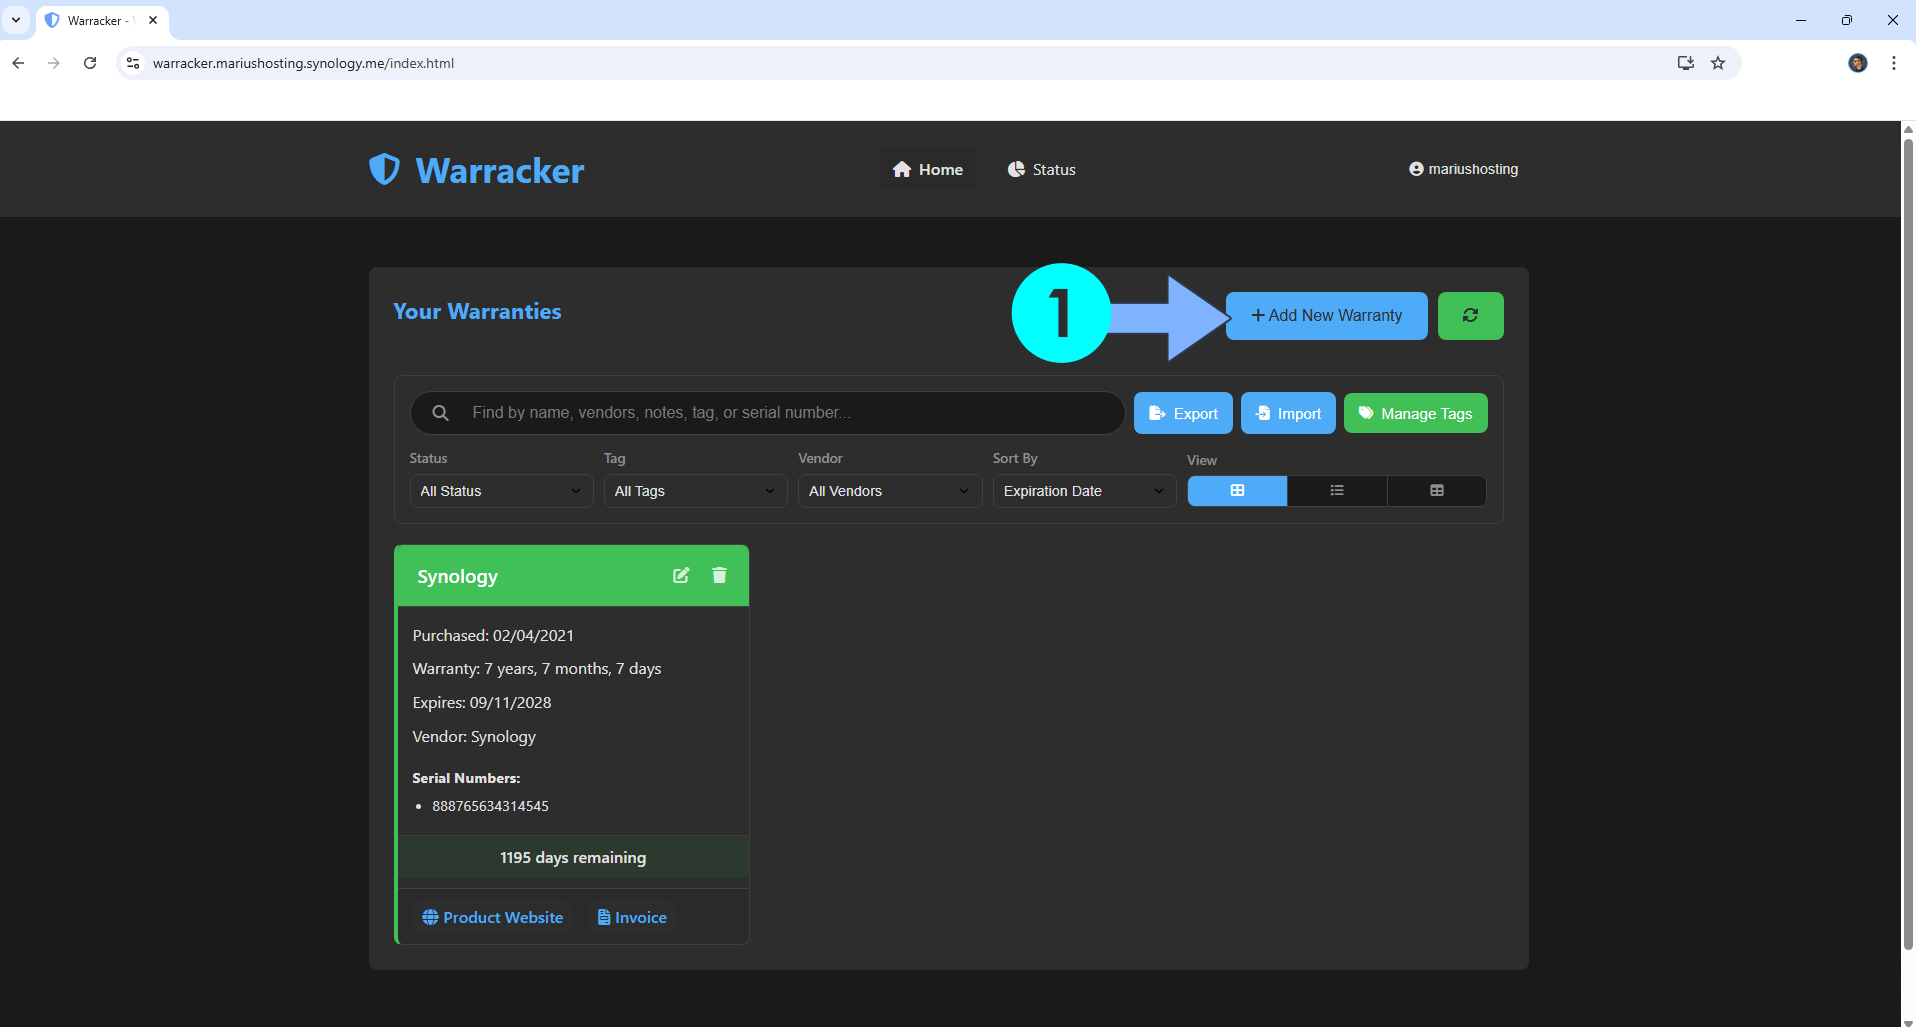Import warranties

pos(1288,413)
